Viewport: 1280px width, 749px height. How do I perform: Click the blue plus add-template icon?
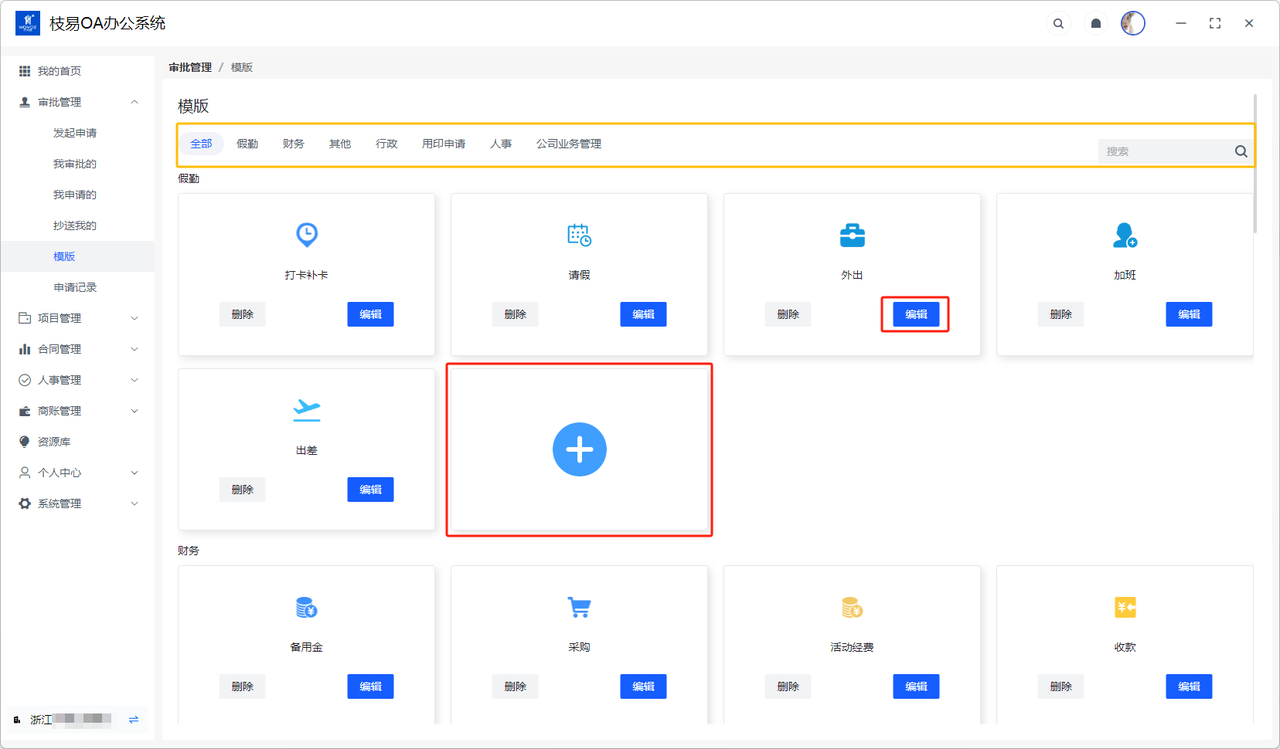[x=580, y=449]
